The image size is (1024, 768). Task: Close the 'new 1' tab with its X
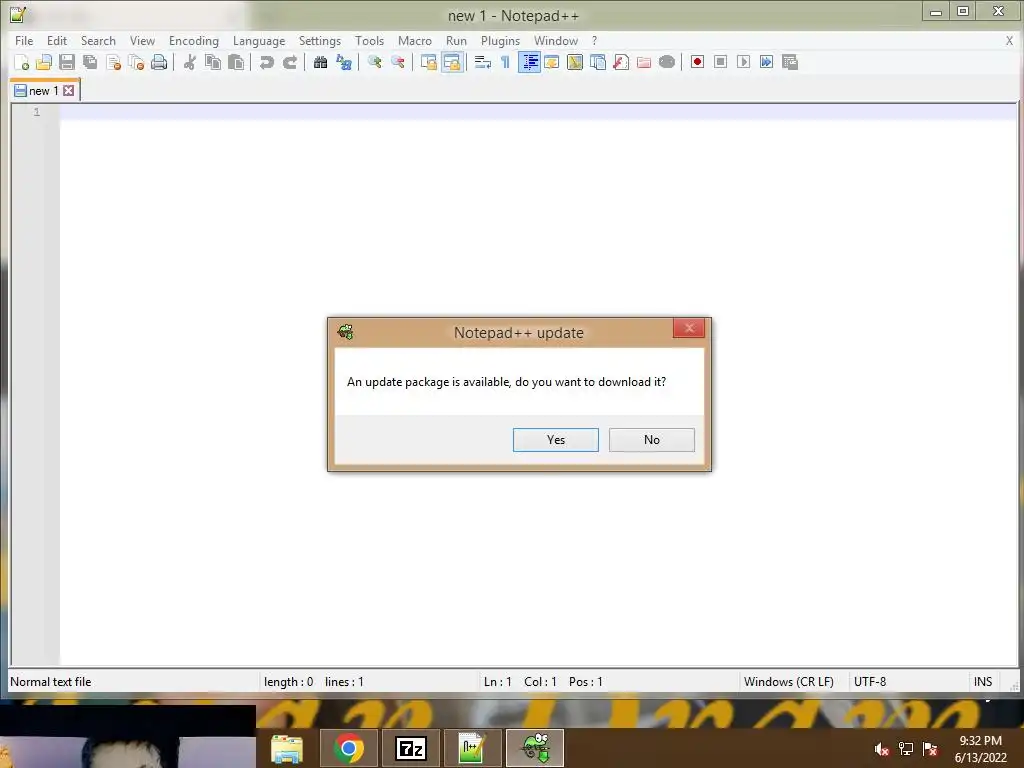(x=69, y=91)
